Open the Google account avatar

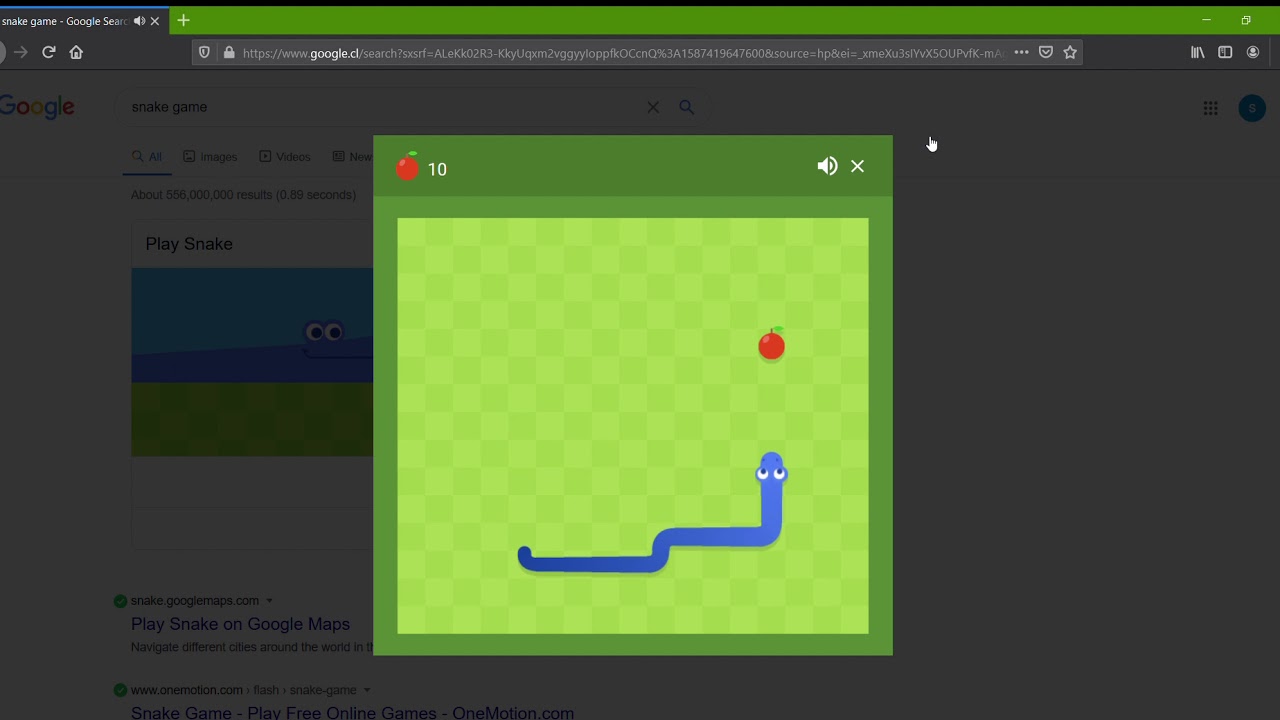click(1252, 108)
